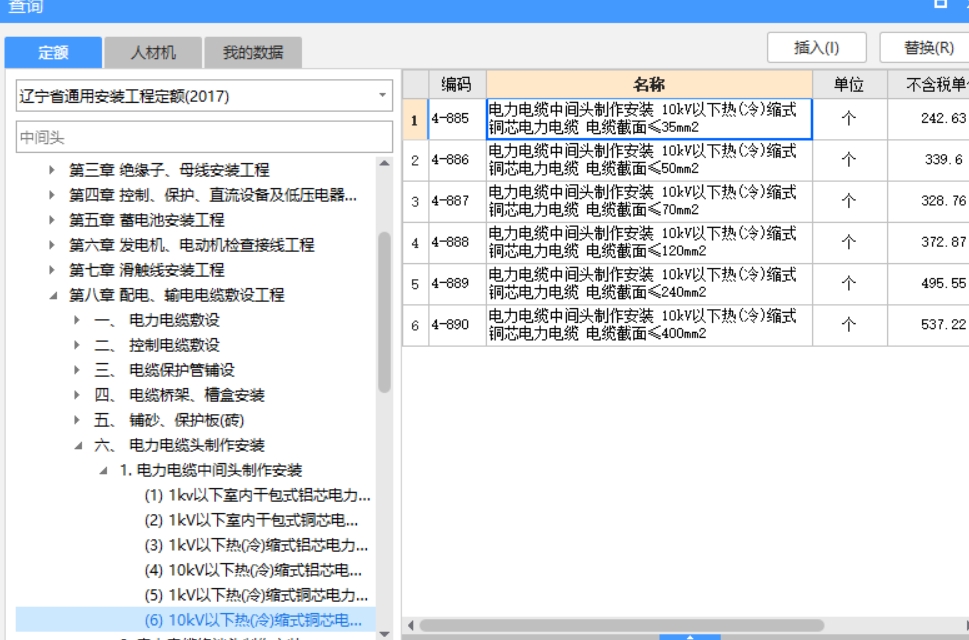Viewport: 969px width, 640px height.
Task: Focus the 中间头 search field
Action: tap(204, 137)
